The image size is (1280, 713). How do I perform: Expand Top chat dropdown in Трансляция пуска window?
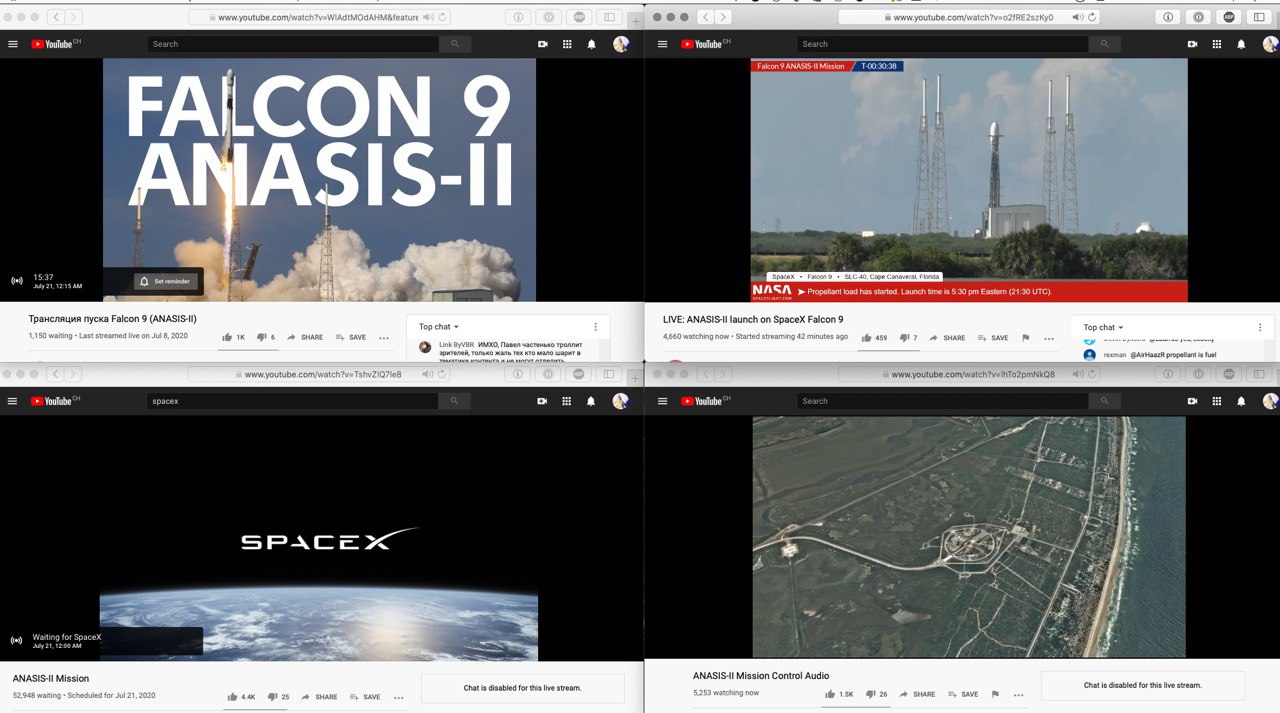click(439, 327)
